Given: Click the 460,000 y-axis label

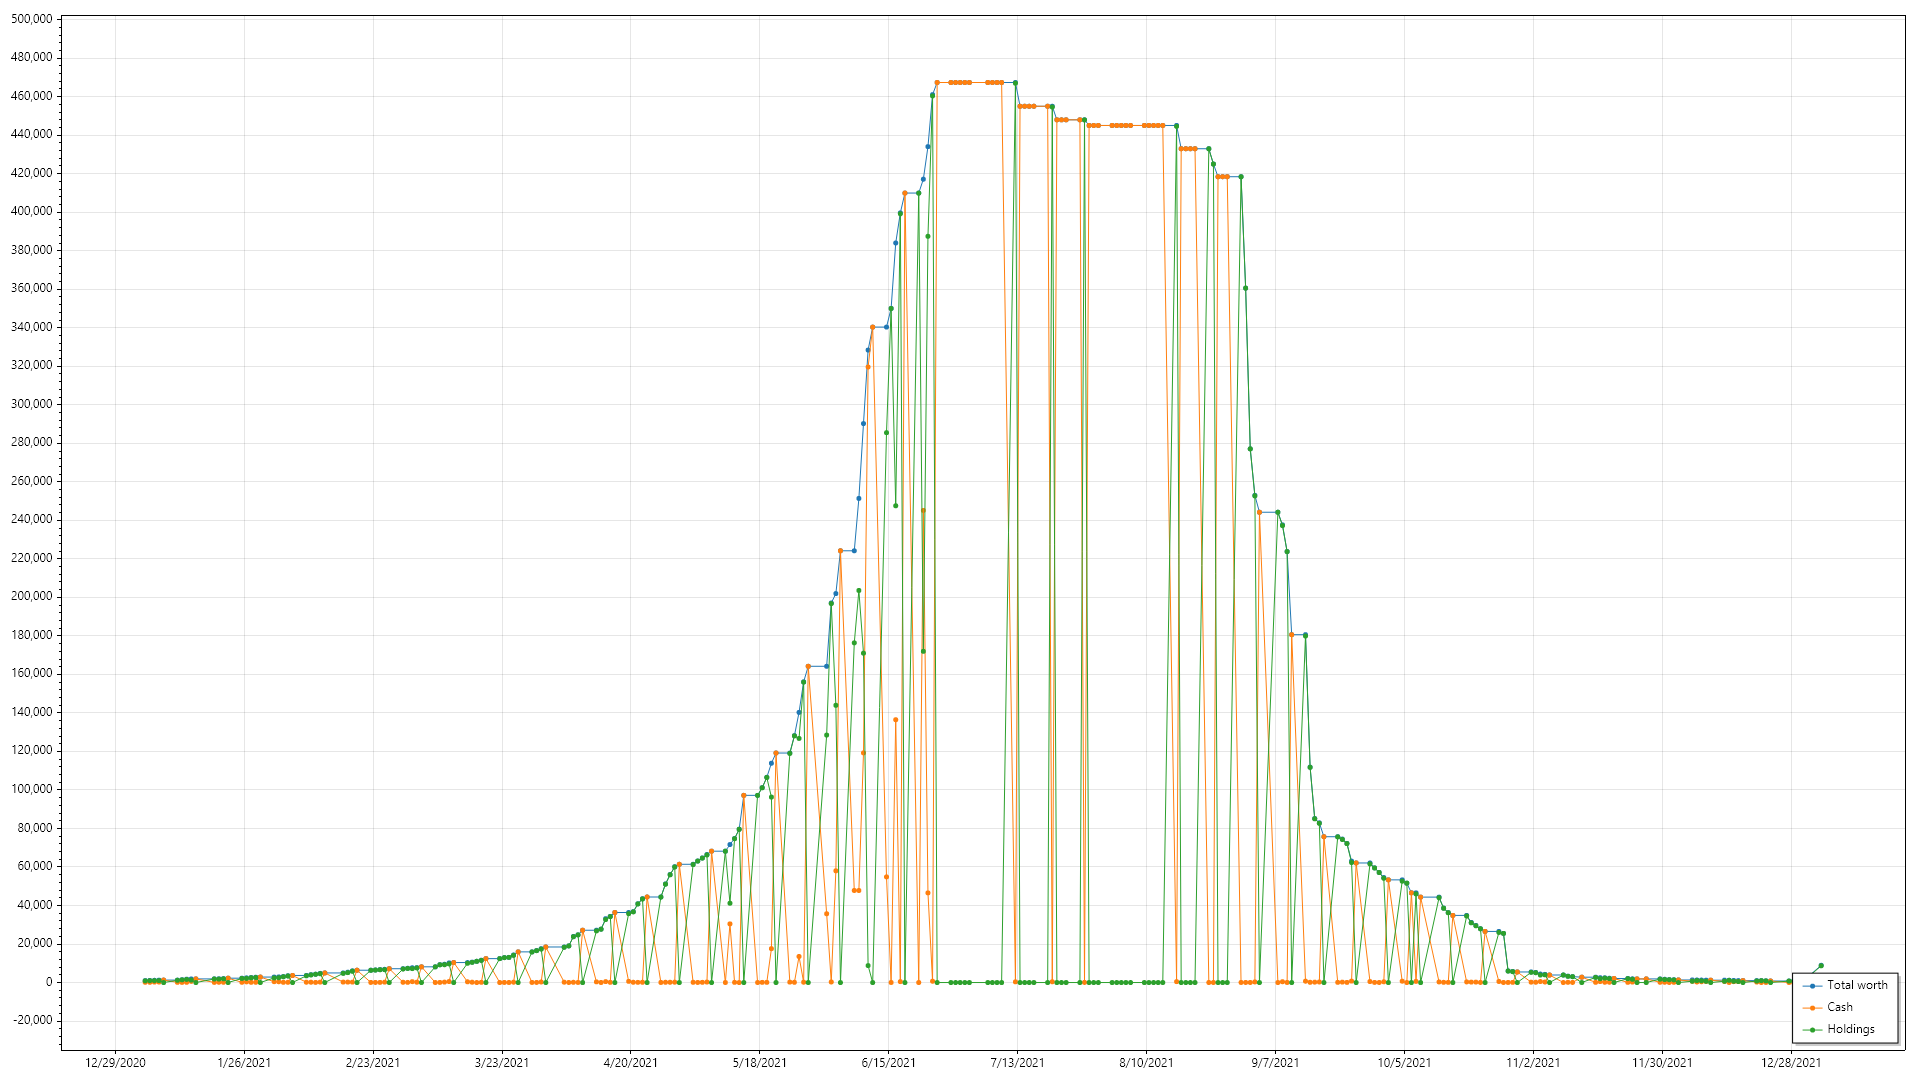Looking at the screenshot, I should [31, 96].
